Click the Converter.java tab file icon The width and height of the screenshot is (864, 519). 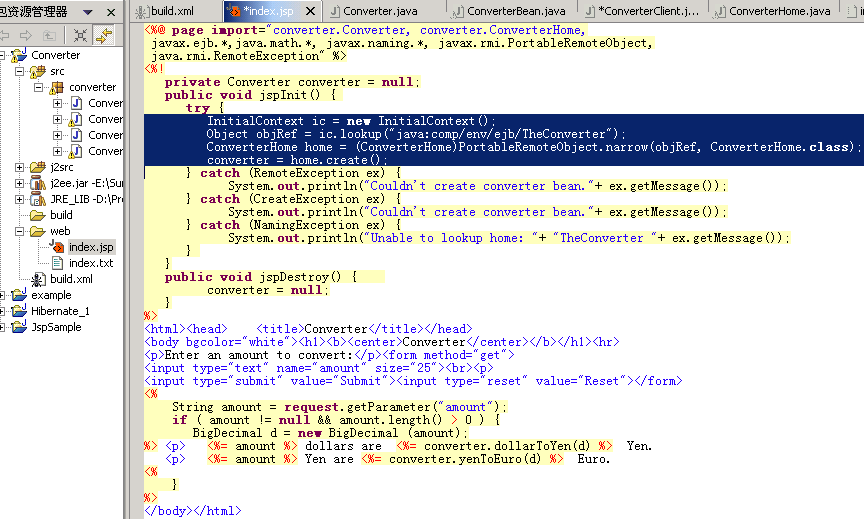tap(334, 12)
